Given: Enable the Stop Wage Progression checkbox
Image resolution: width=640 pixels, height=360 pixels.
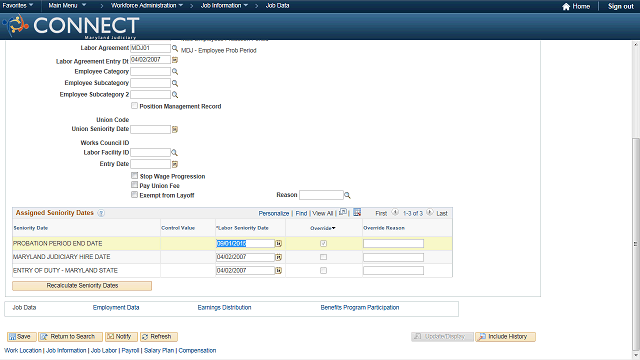Looking at the screenshot, I should [x=134, y=176].
